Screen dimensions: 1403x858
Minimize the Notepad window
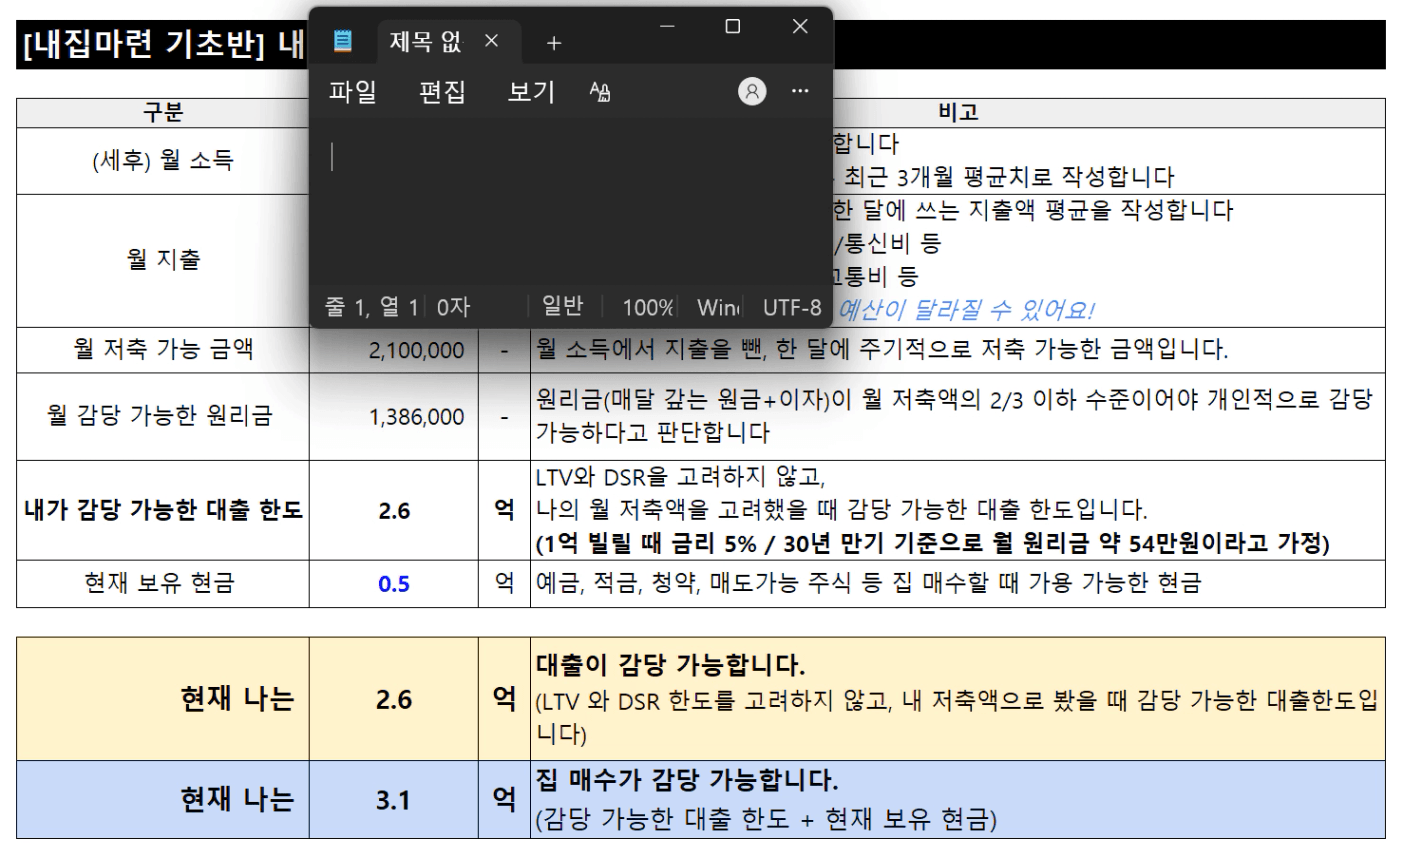tap(667, 26)
